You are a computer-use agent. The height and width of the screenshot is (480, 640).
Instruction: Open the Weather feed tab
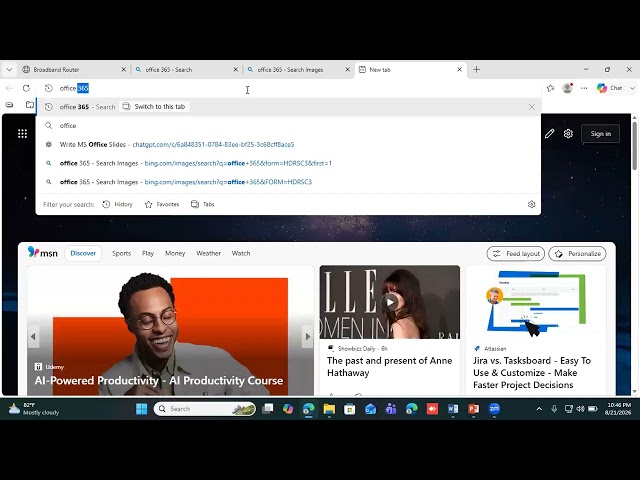point(209,253)
